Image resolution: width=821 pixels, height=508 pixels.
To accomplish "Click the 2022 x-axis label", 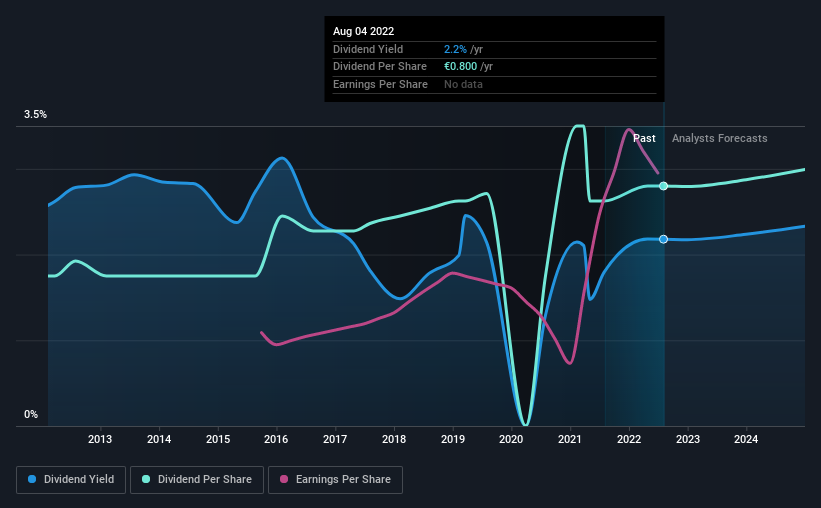I will (629, 439).
